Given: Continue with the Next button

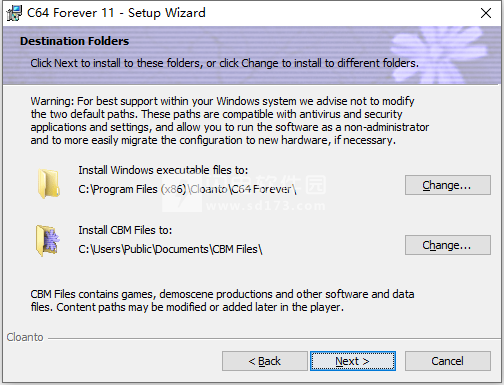Looking at the screenshot, I should click(x=353, y=361).
